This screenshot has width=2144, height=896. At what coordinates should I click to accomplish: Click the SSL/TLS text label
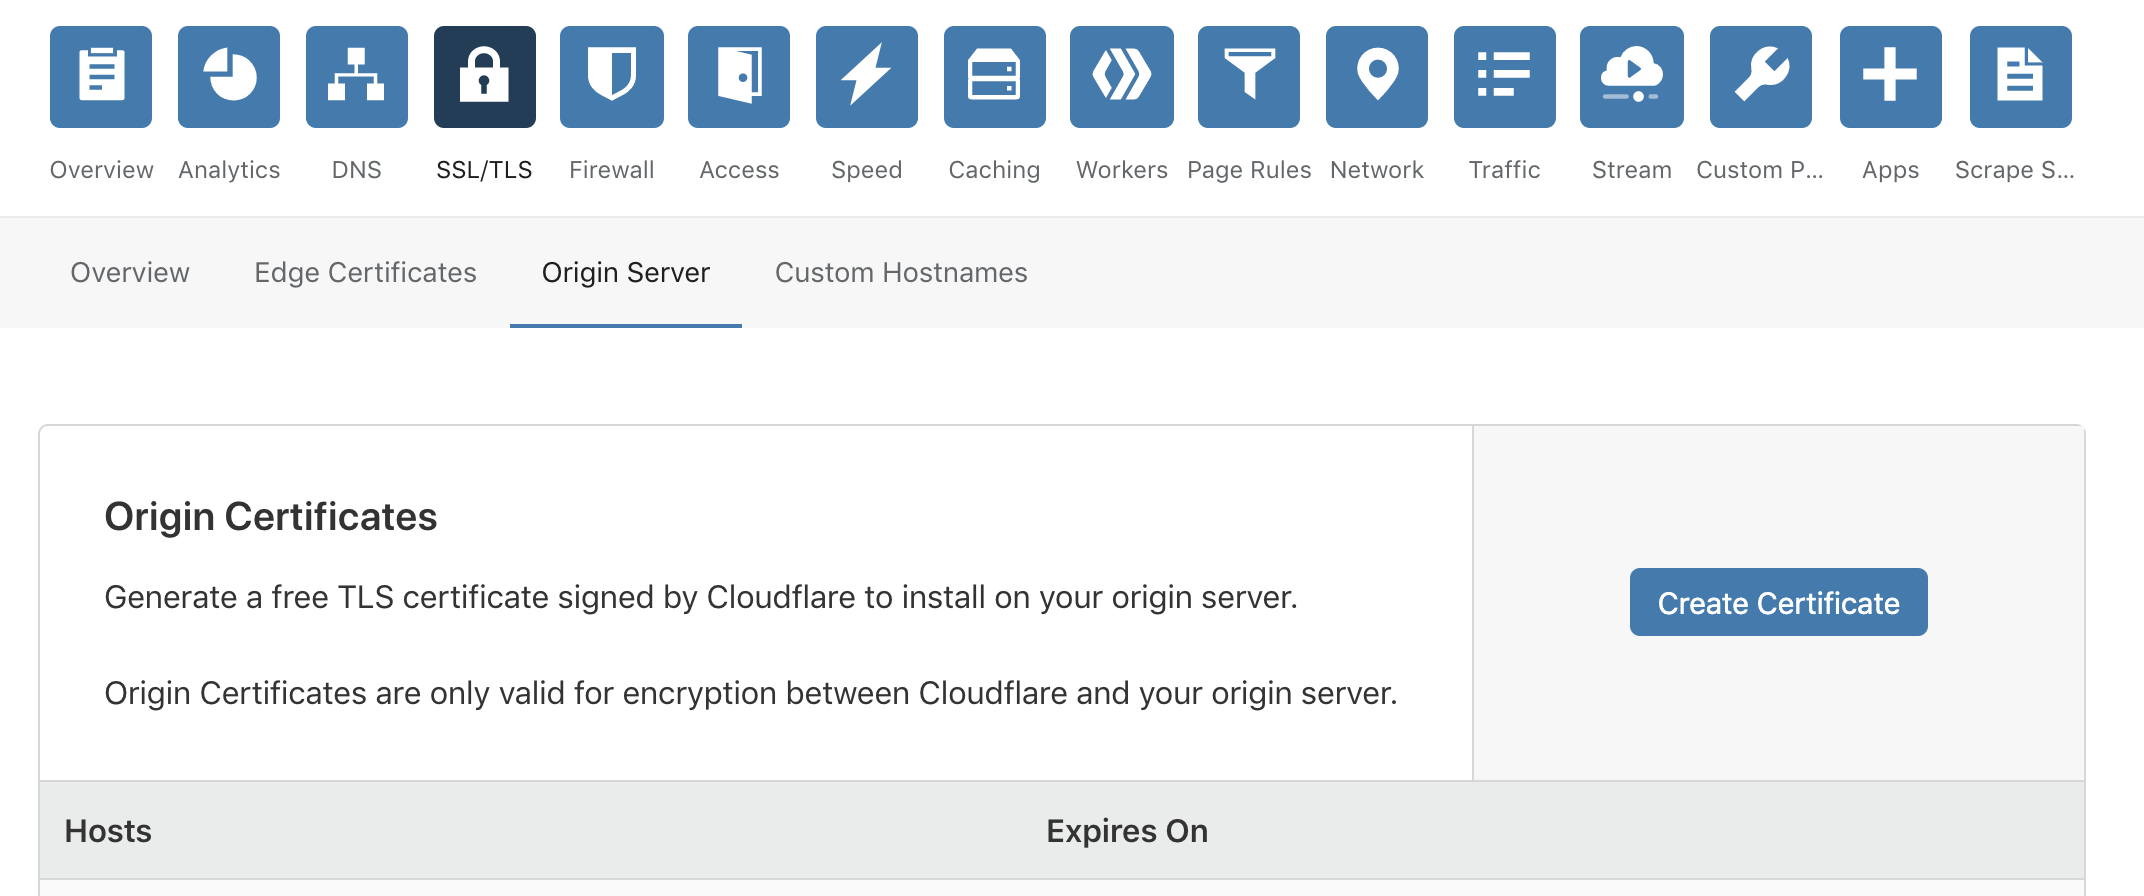coord(485,170)
